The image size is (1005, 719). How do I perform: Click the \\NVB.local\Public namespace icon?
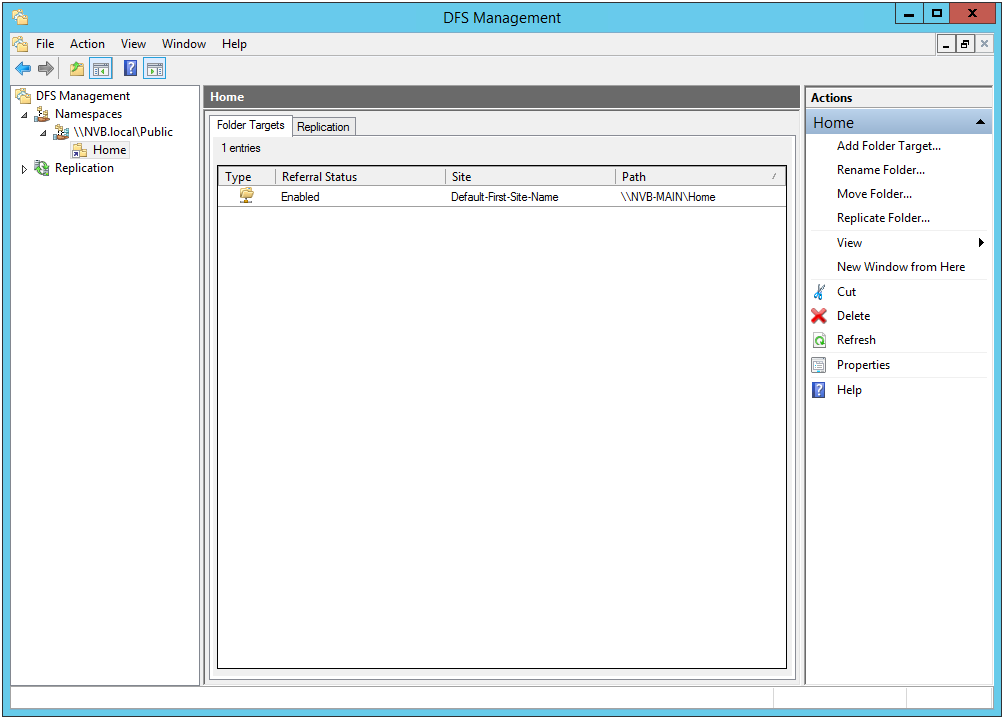[61, 132]
